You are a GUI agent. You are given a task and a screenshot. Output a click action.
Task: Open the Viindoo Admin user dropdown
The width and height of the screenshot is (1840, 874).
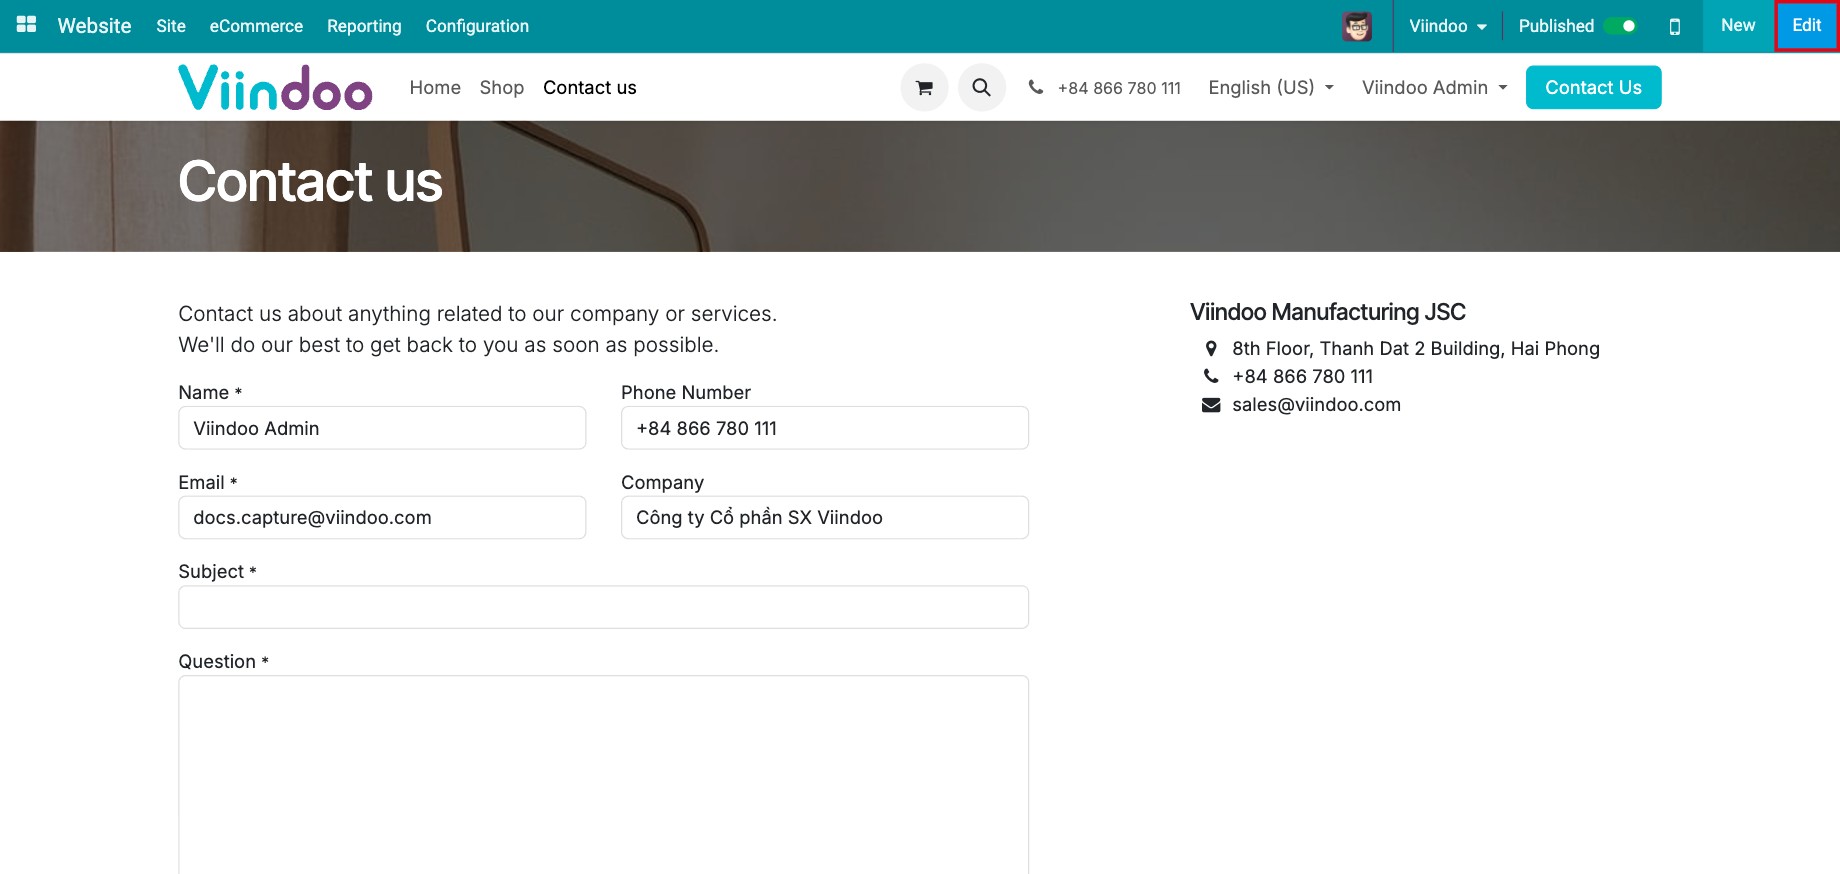coord(1434,88)
